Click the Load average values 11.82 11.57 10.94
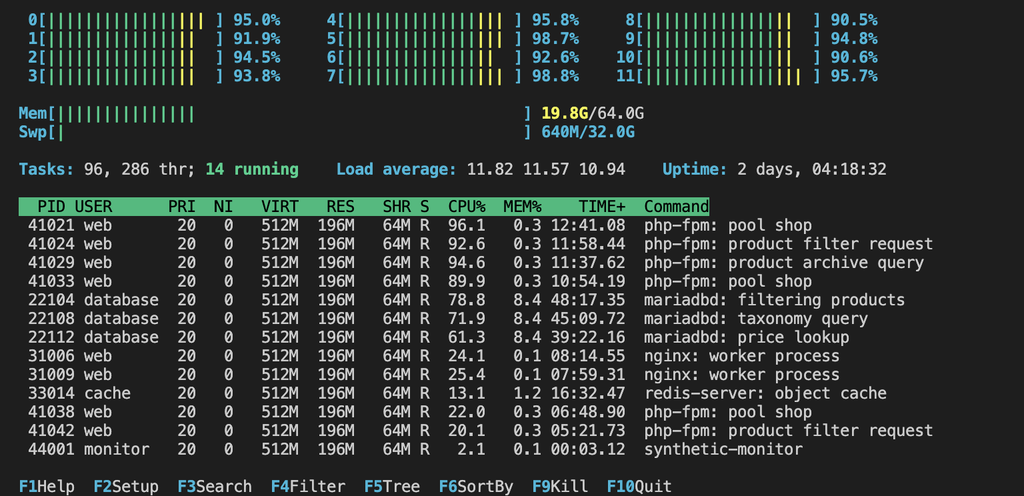Viewport: 1024px width, 496px height. point(546,170)
